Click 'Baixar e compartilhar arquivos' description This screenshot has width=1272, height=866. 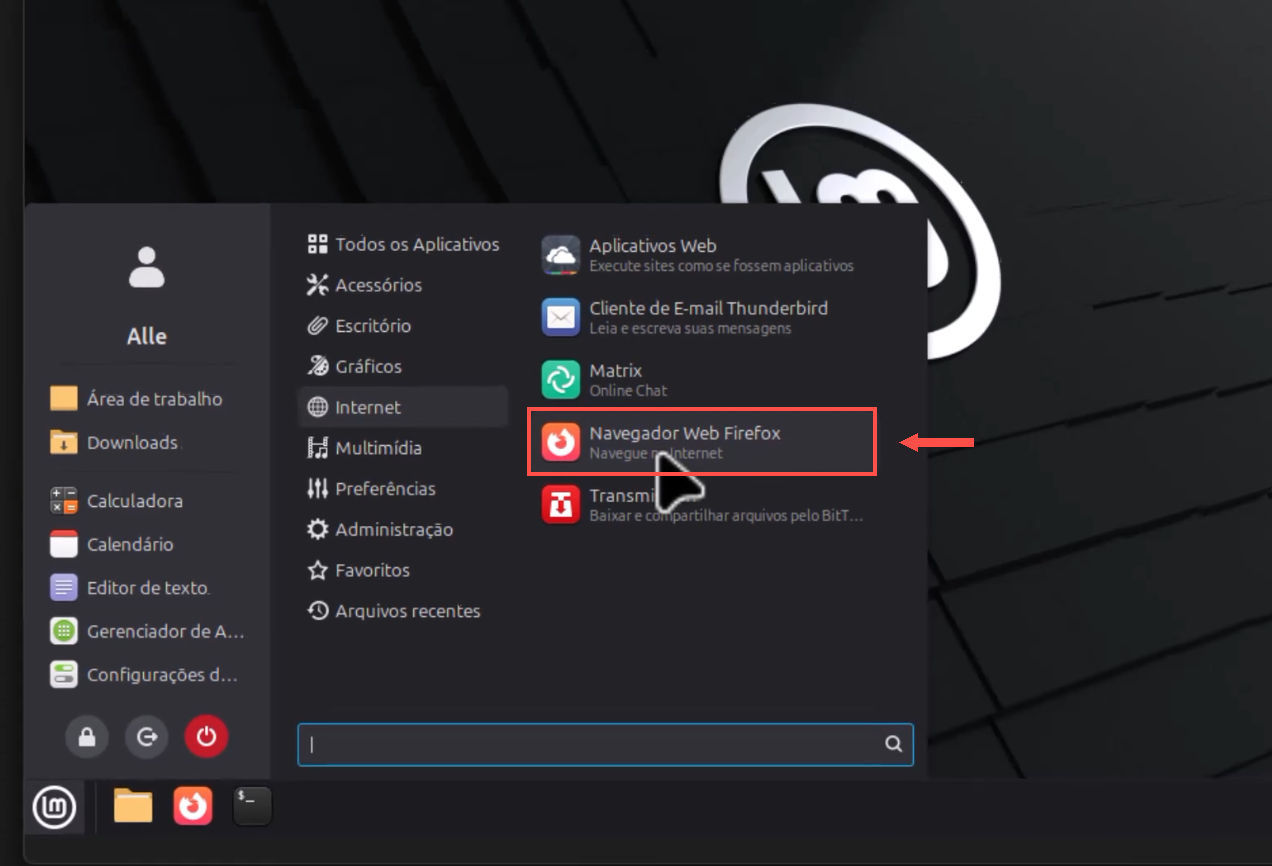[x=726, y=516]
